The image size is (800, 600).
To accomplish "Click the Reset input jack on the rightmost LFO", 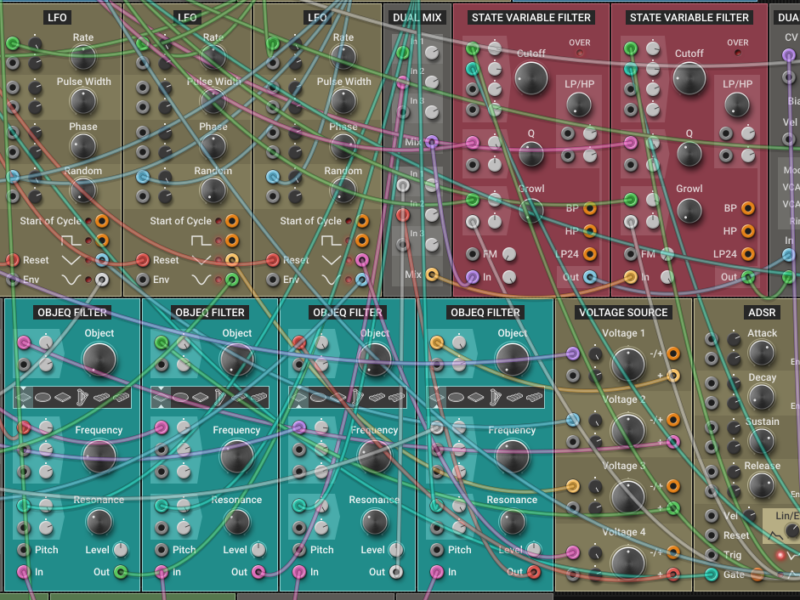I will point(272,260).
